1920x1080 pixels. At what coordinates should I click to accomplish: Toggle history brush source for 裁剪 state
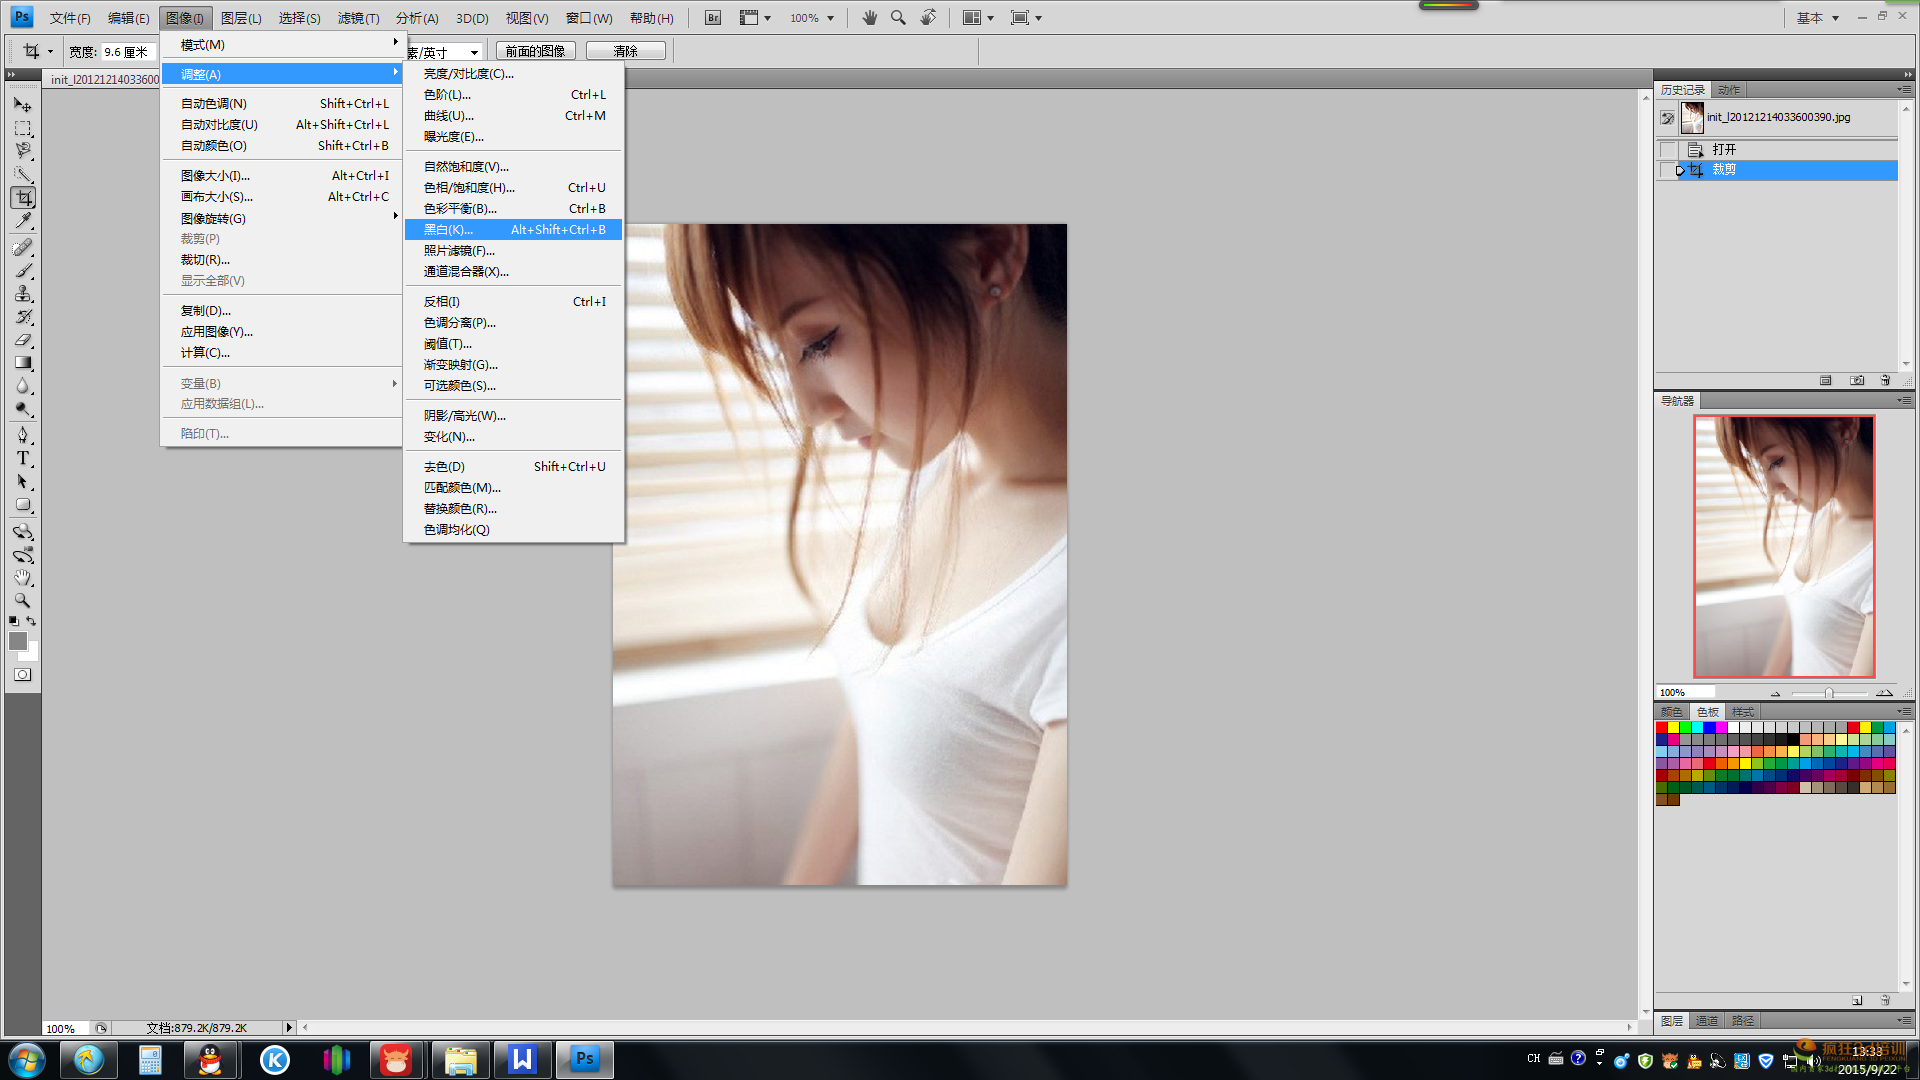tap(1667, 170)
